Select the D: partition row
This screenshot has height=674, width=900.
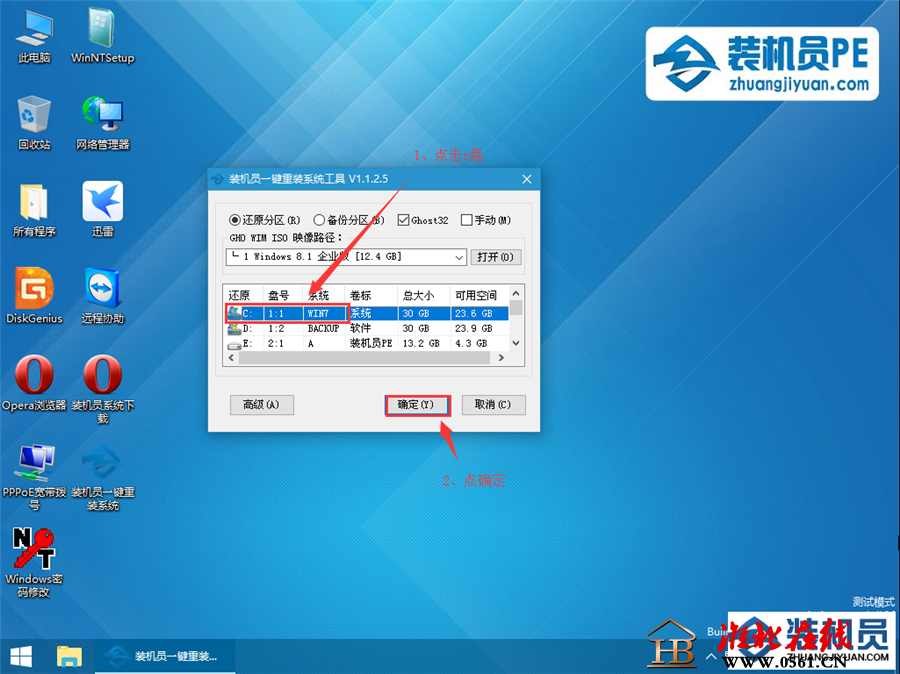(367, 328)
